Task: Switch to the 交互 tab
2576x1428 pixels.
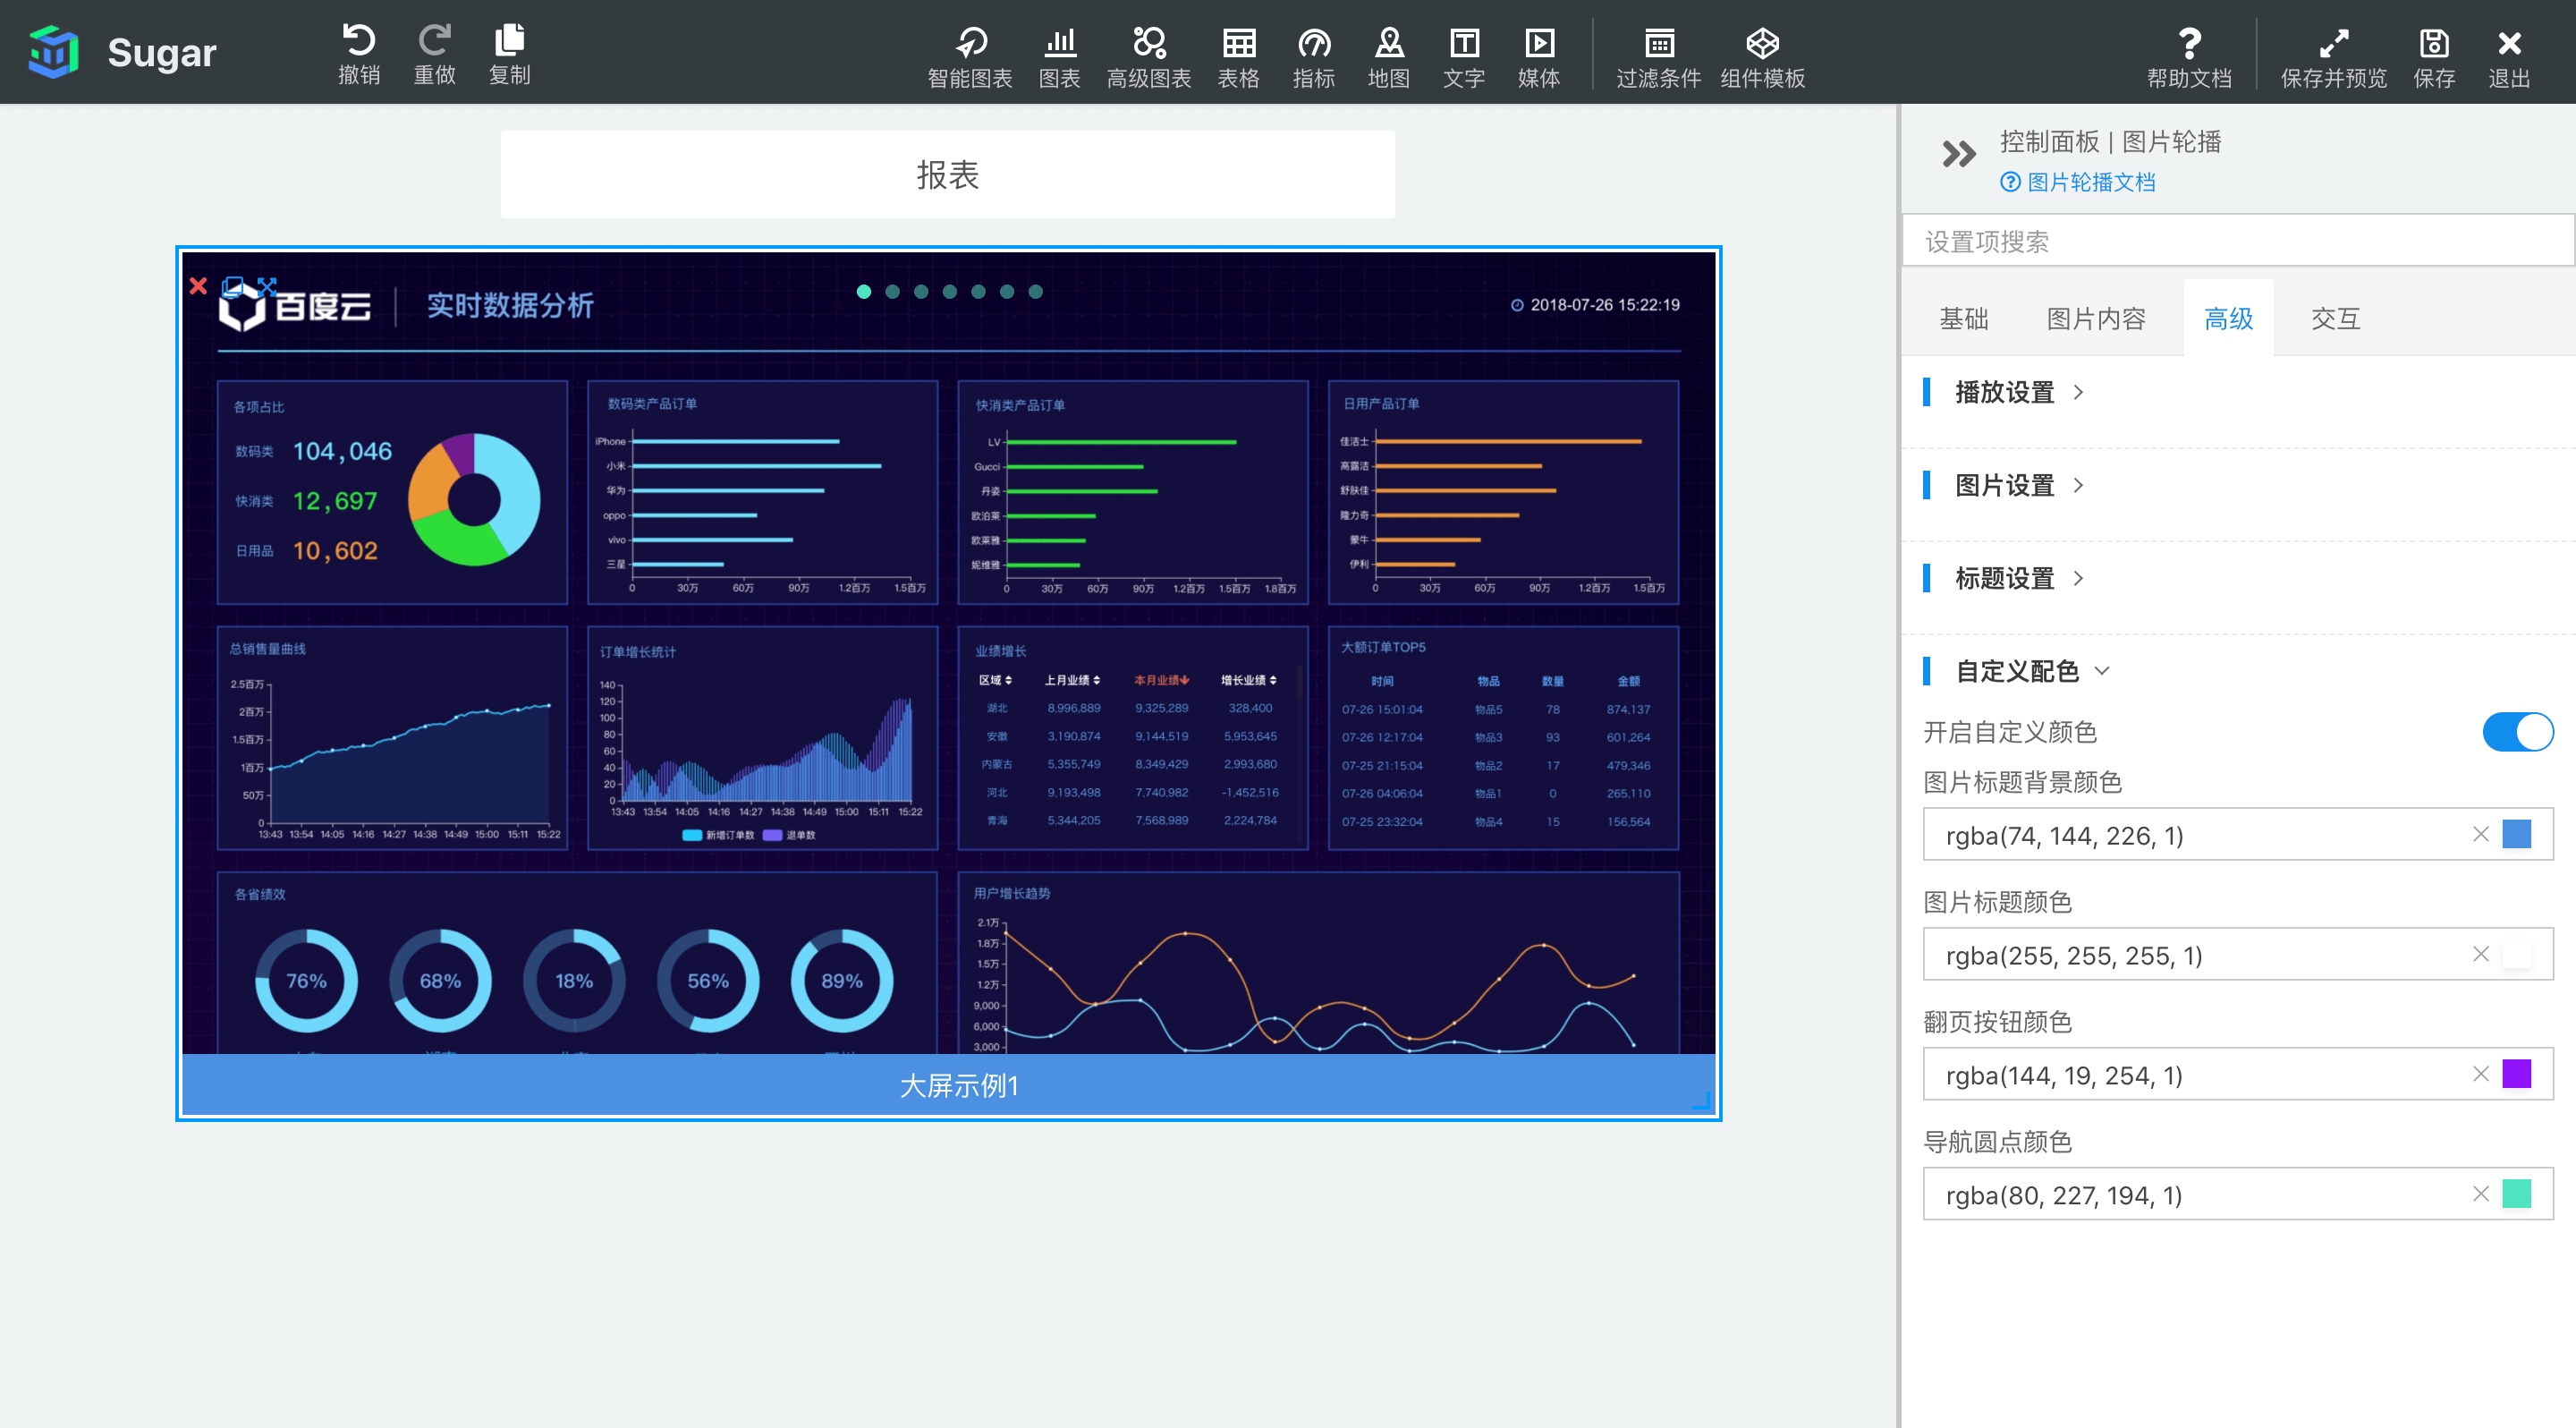Action: pos(2336,319)
